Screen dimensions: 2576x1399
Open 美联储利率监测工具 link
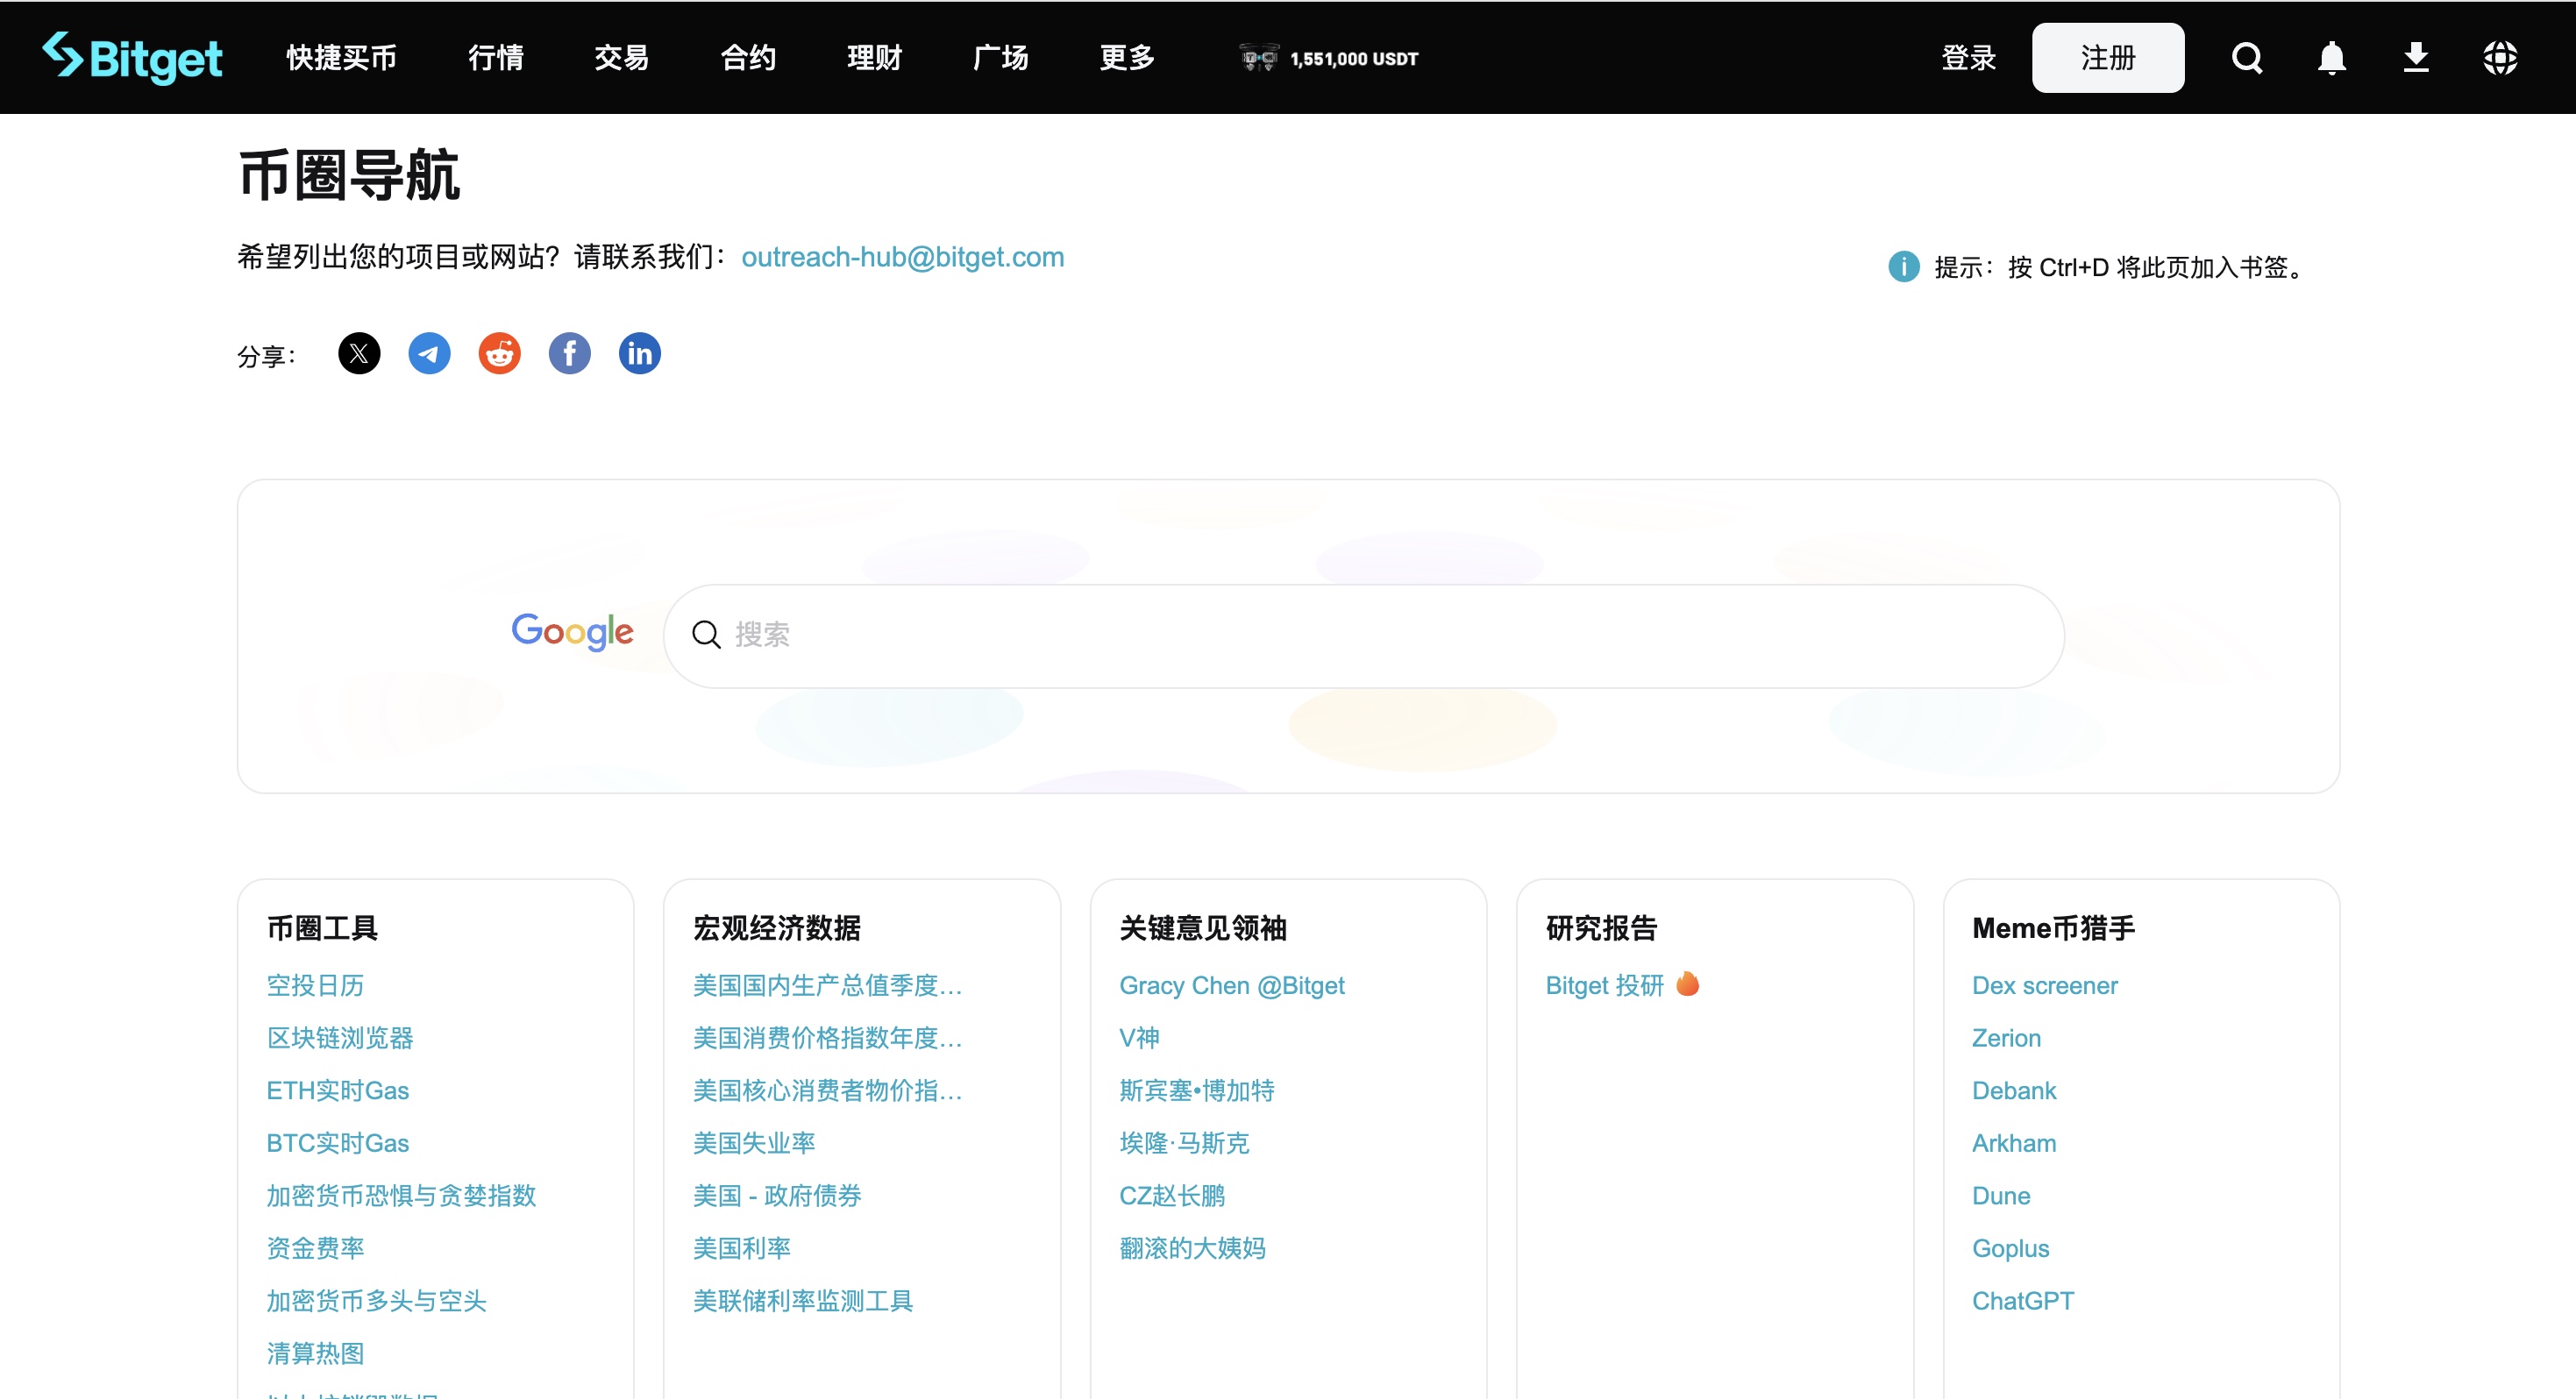[x=803, y=1301]
